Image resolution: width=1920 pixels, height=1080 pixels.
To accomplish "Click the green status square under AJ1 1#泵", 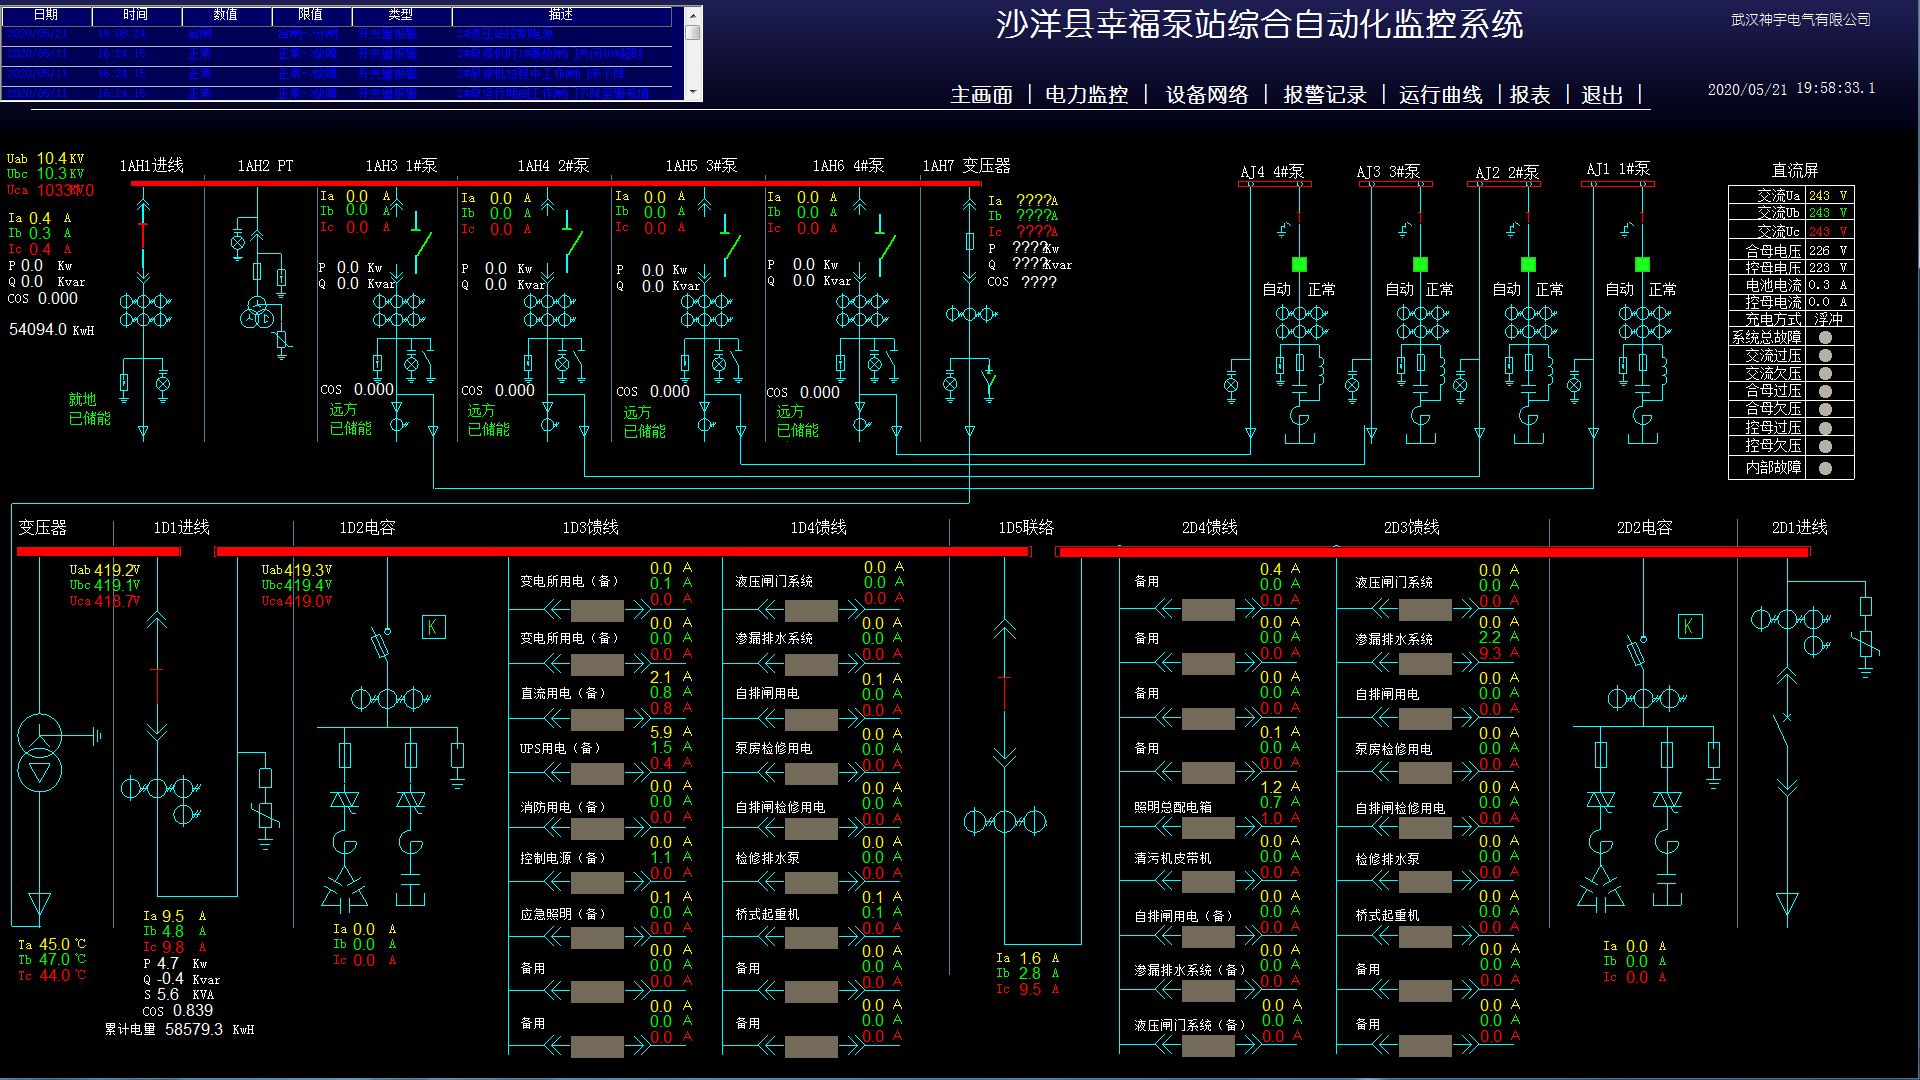I will (1642, 265).
